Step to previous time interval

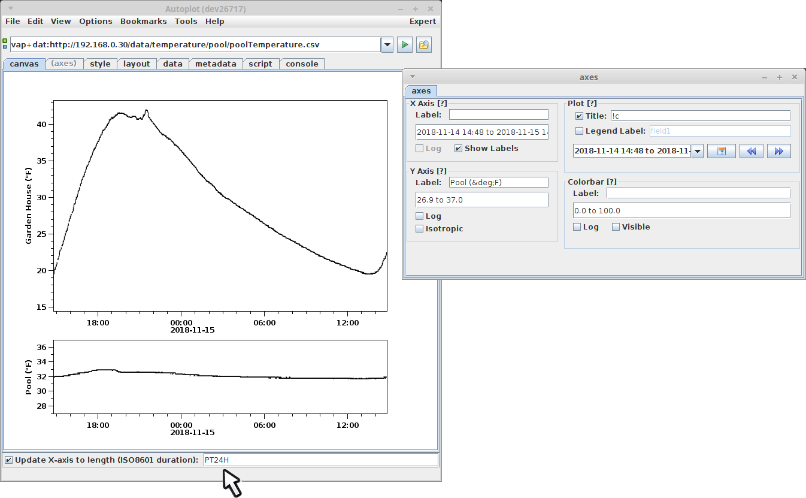click(751, 151)
